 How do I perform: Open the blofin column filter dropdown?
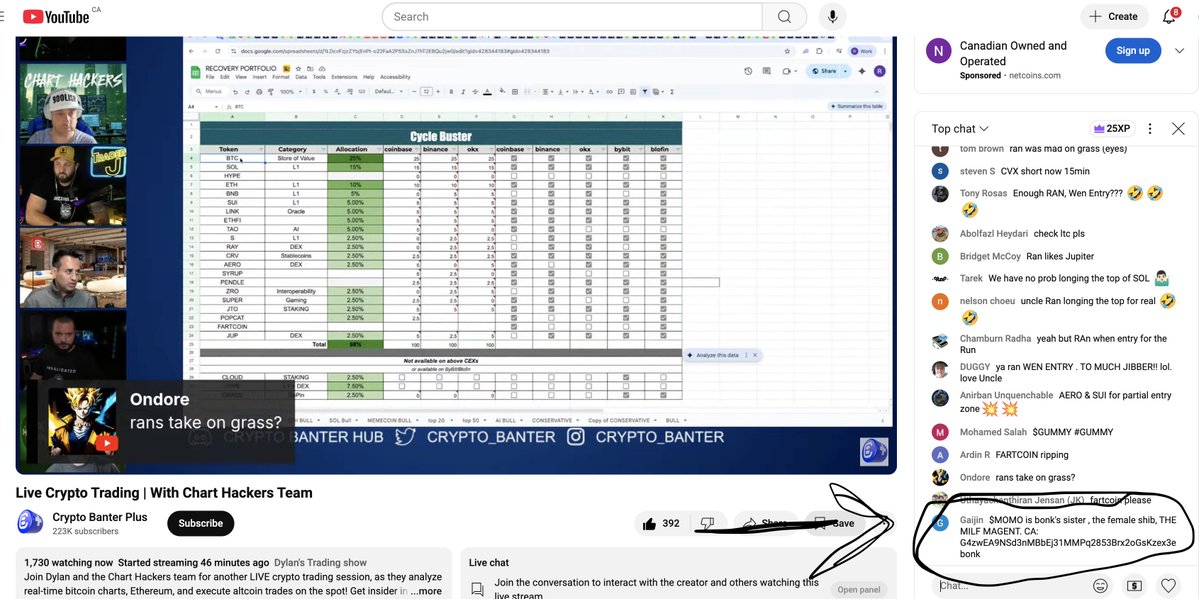676,149
